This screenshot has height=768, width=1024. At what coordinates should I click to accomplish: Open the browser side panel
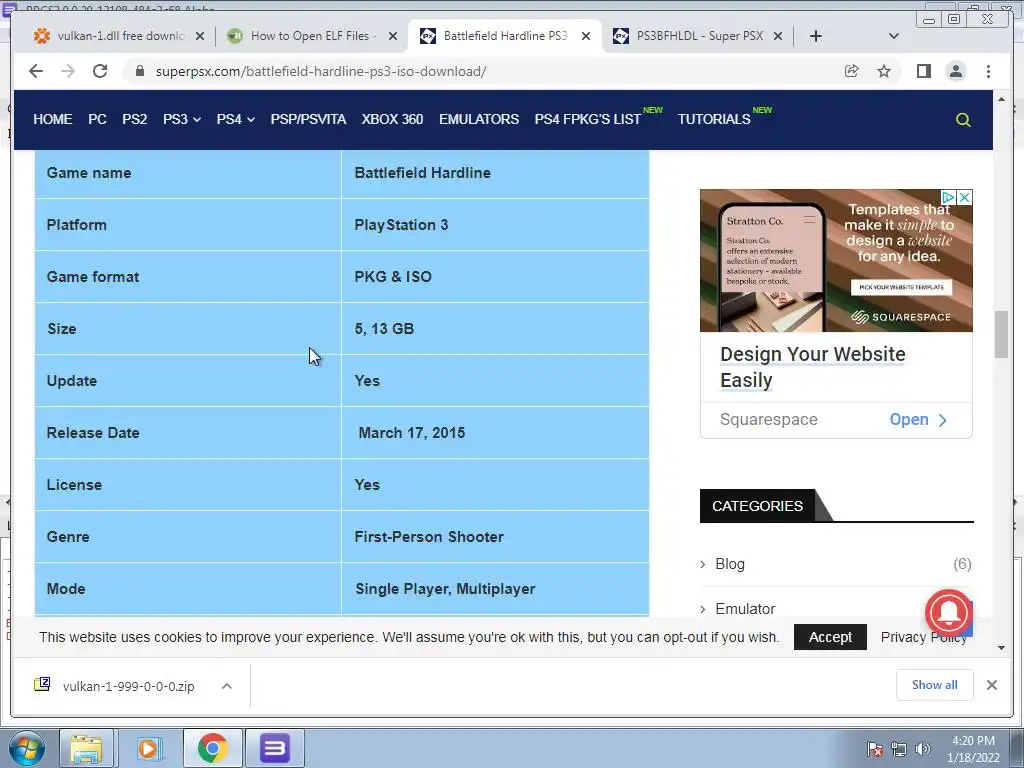tap(923, 71)
